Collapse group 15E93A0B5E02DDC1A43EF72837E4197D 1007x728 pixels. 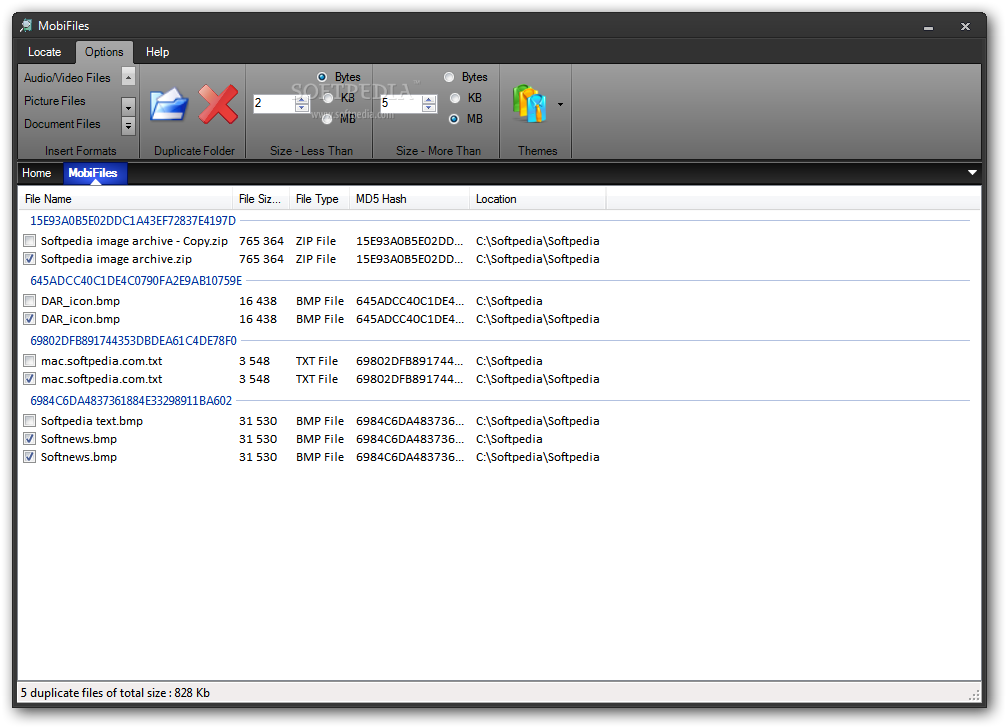(133, 221)
